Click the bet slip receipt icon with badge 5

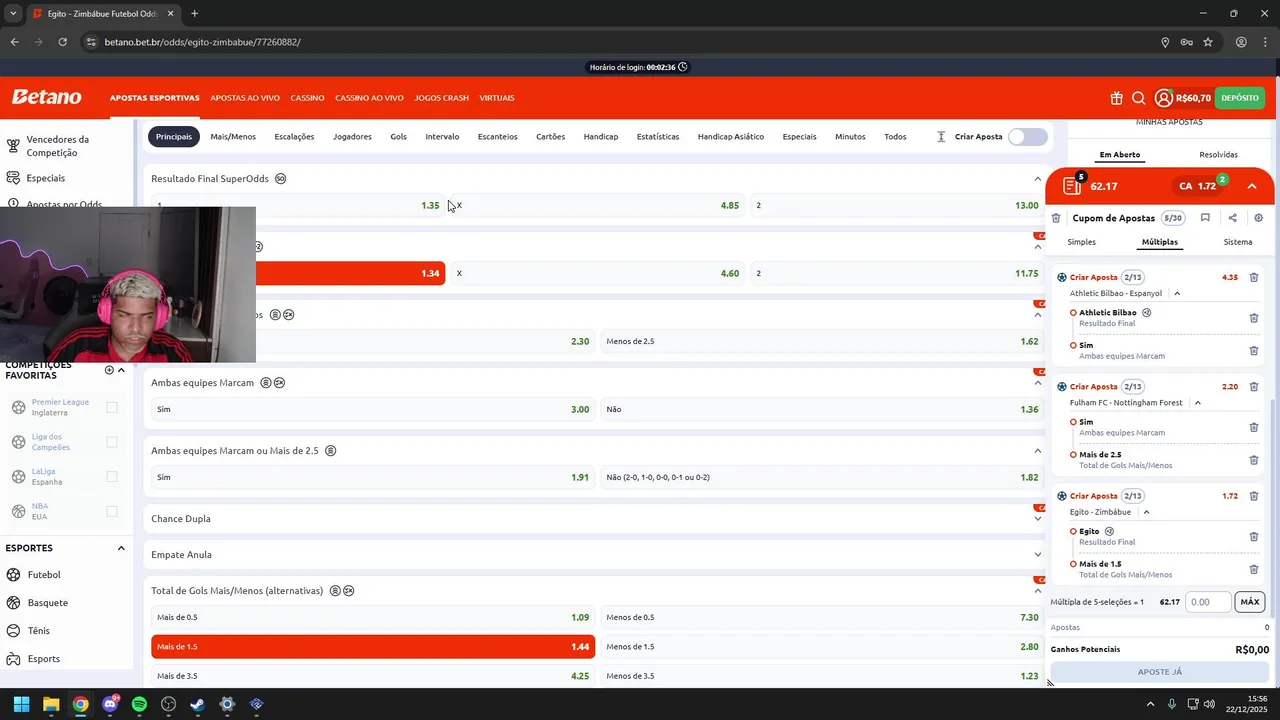coord(1073,185)
